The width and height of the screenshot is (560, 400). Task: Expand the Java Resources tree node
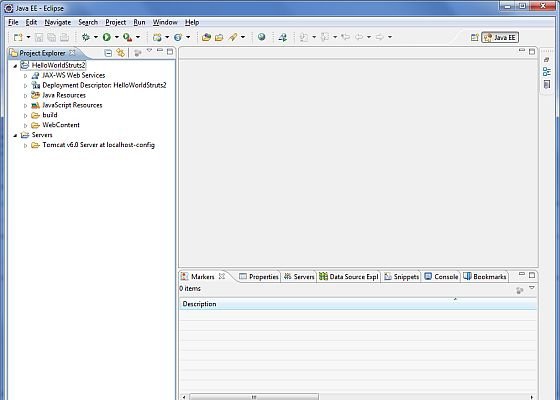(x=25, y=96)
